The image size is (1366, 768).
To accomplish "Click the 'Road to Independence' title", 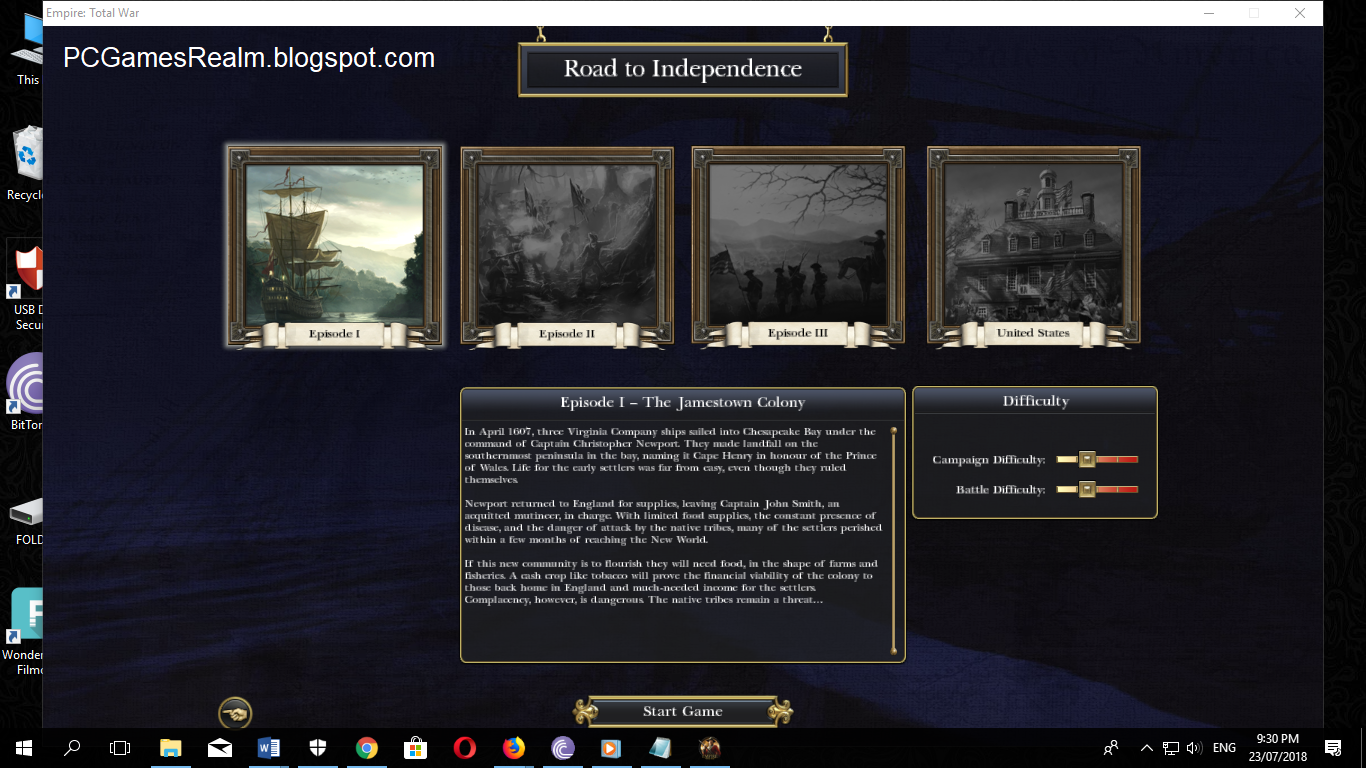I will pyautogui.click(x=683, y=69).
